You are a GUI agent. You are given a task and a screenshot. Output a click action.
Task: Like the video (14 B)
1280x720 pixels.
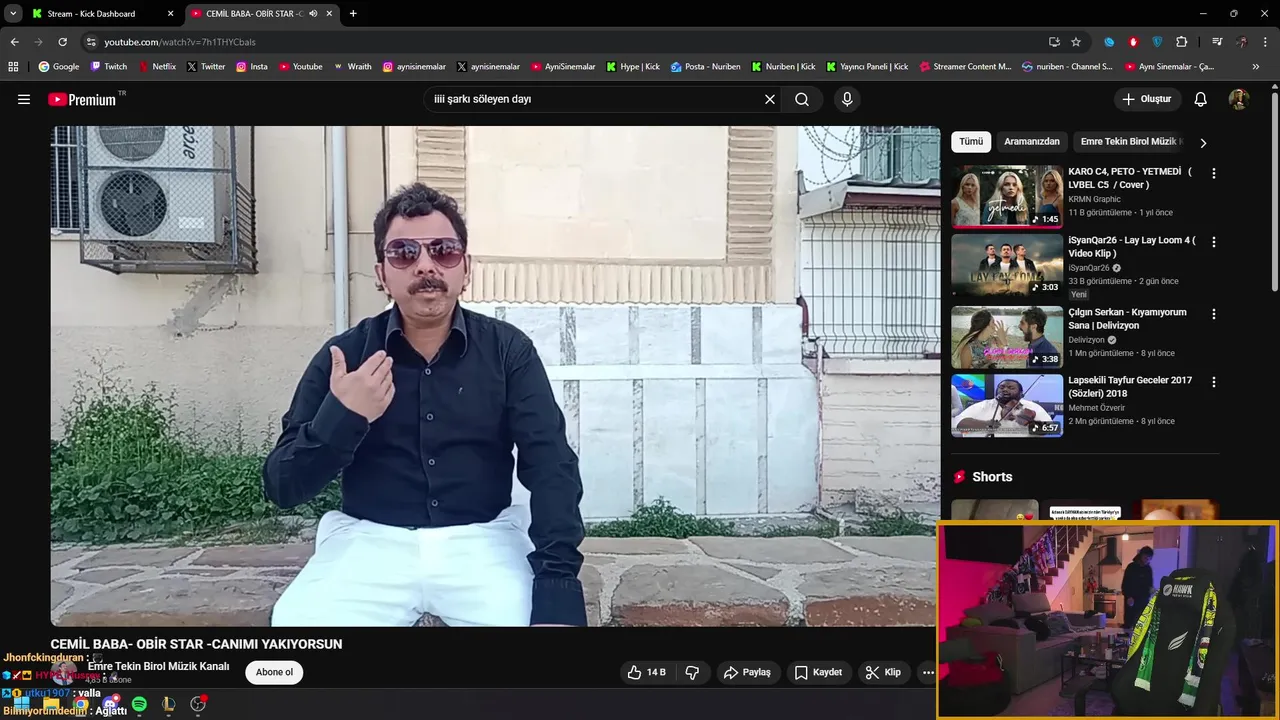[646, 672]
